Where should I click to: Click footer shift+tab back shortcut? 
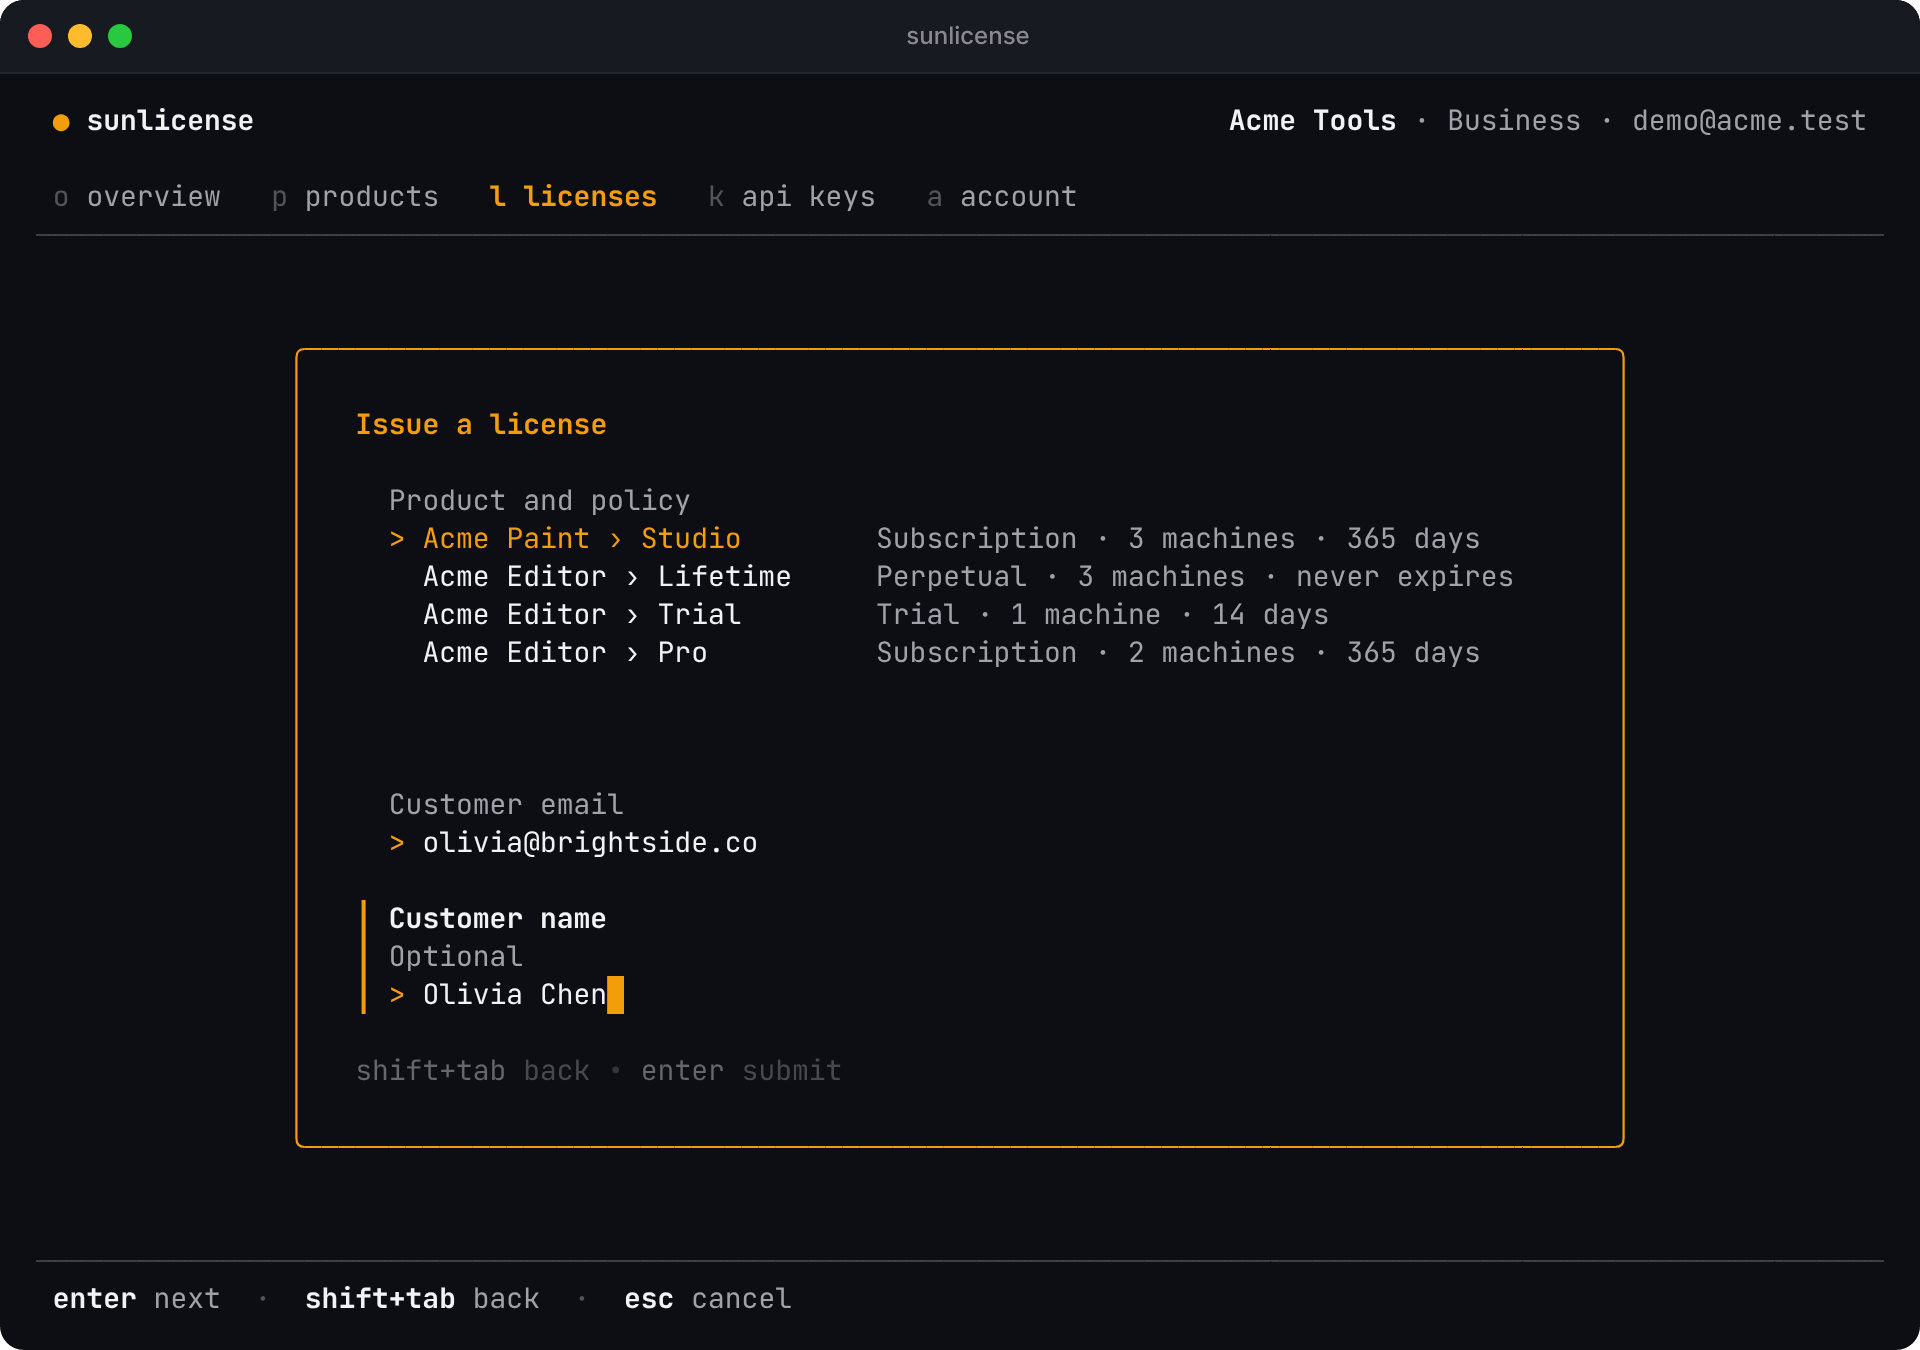[422, 1299]
